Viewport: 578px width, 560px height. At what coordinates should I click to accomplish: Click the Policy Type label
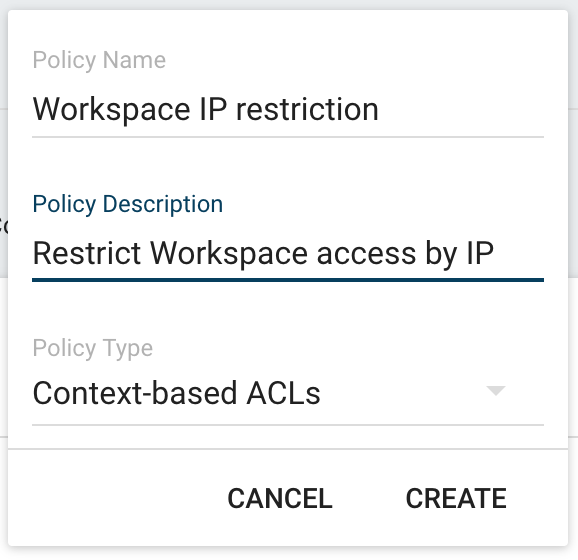pyautogui.click(x=93, y=348)
